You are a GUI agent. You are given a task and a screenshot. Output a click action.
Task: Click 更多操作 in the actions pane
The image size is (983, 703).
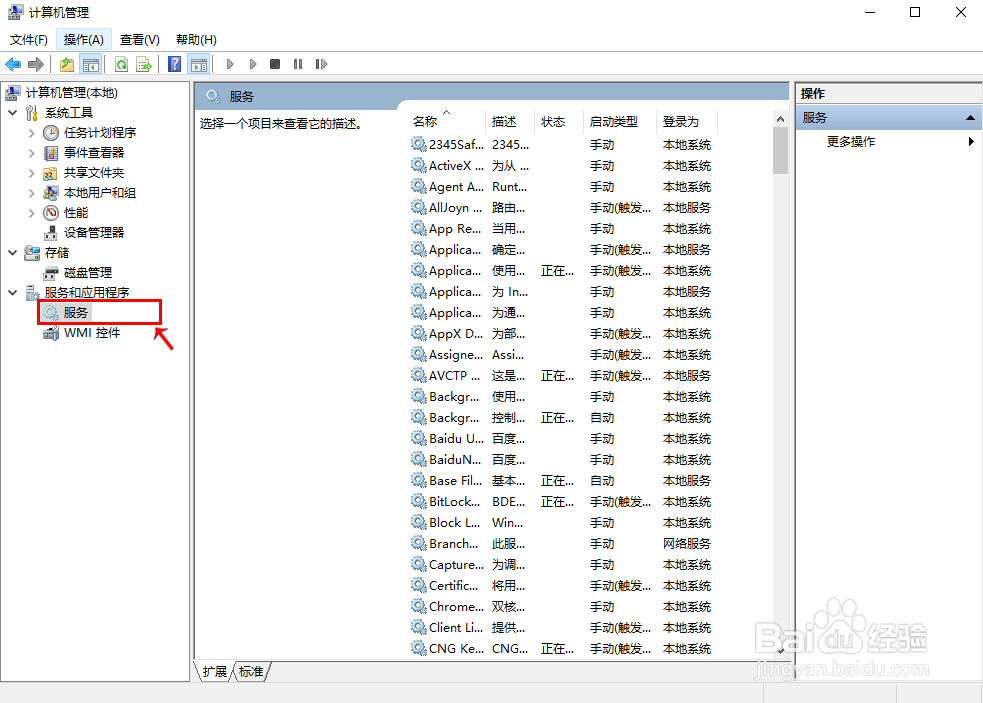[851, 142]
